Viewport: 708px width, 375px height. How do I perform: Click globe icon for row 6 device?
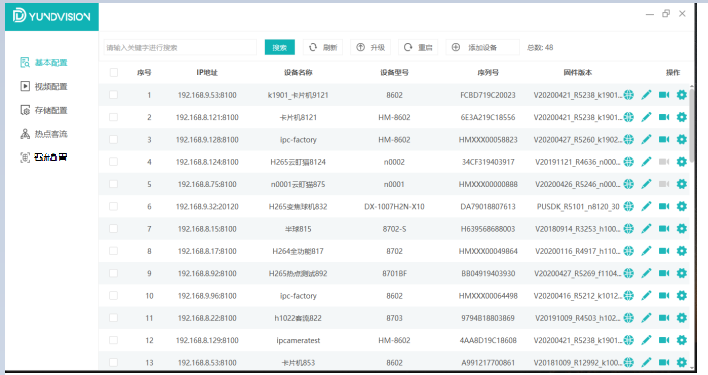[x=629, y=206]
